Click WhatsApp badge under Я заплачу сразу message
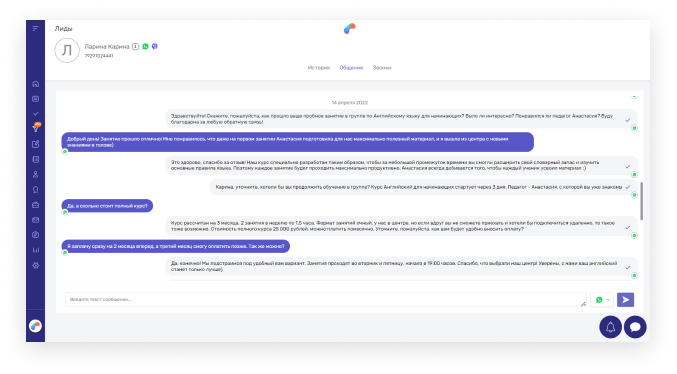677x374 pixels. [65, 253]
